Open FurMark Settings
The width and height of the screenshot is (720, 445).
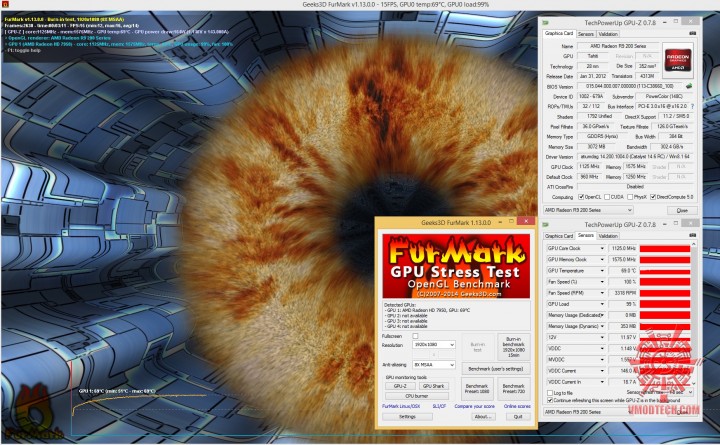point(407,417)
